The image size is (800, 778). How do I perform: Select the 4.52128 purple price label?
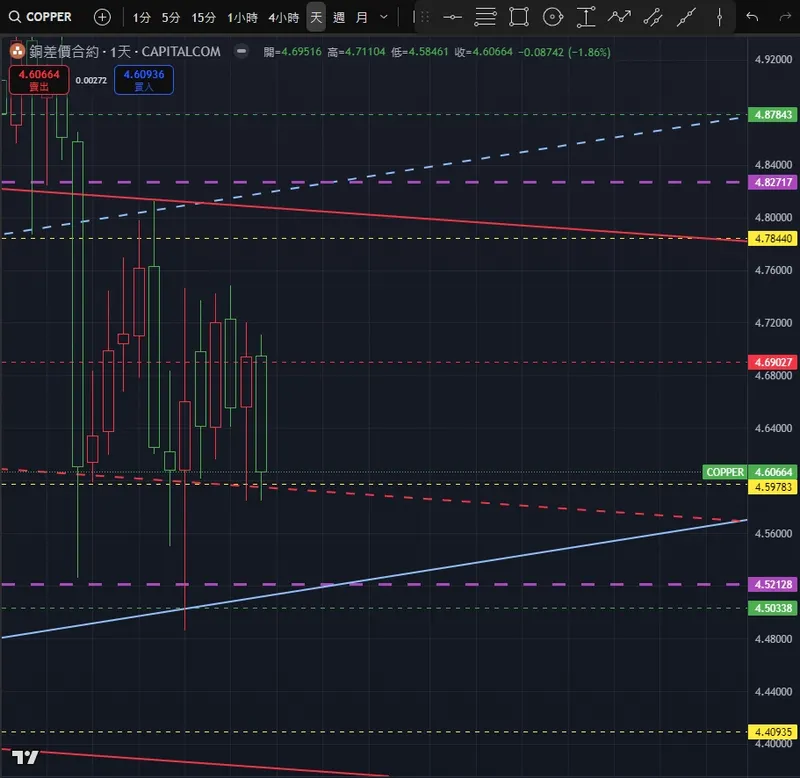pos(772,585)
